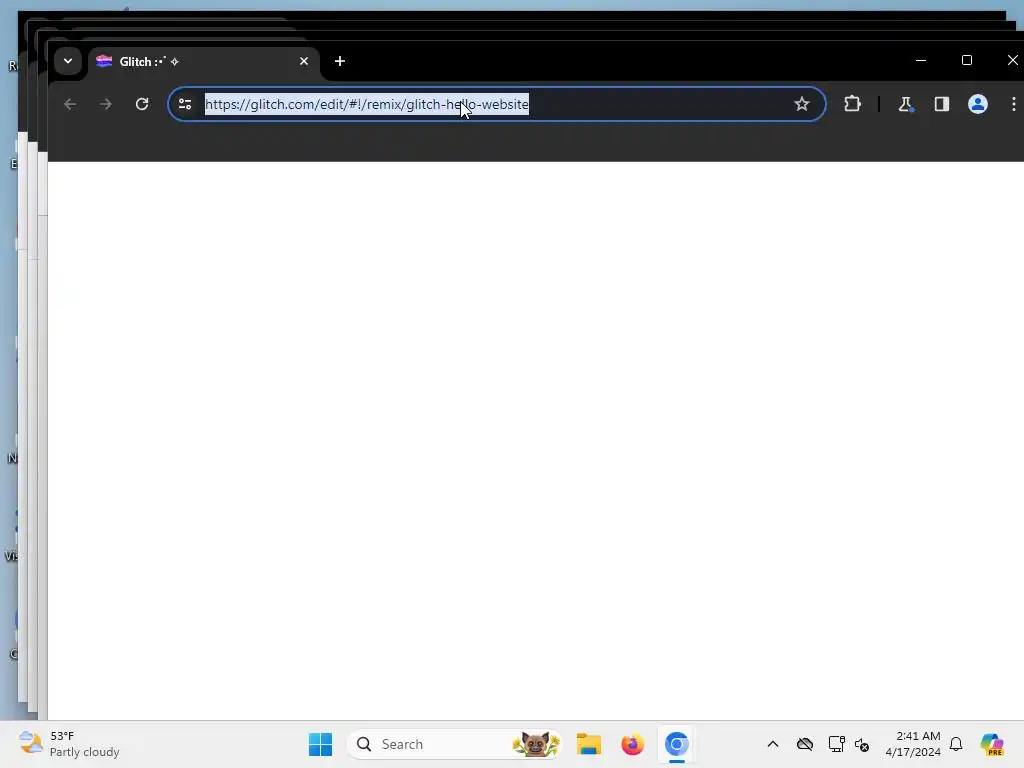Open the Extensions puzzle icon
The width and height of the screenshot is (1024, 768).
click(852, 104)
